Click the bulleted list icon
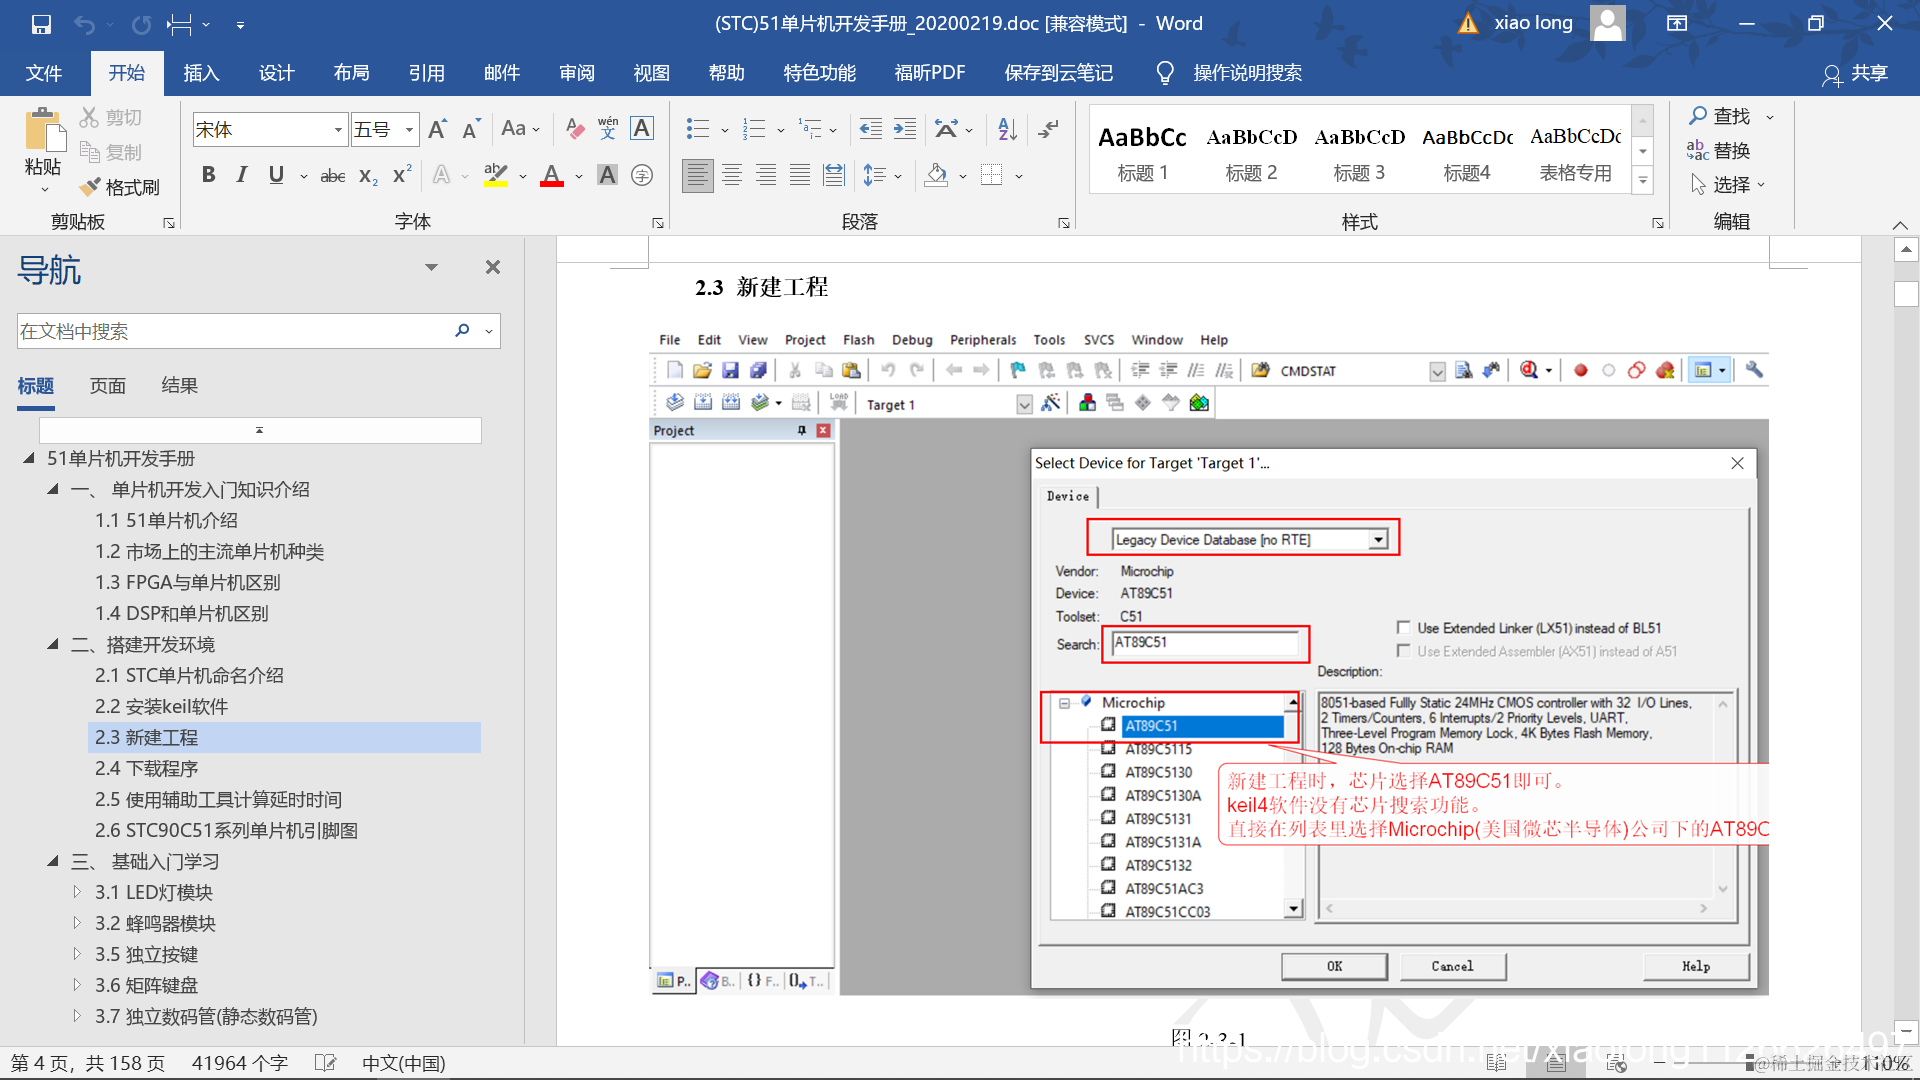 coord(697,129)
